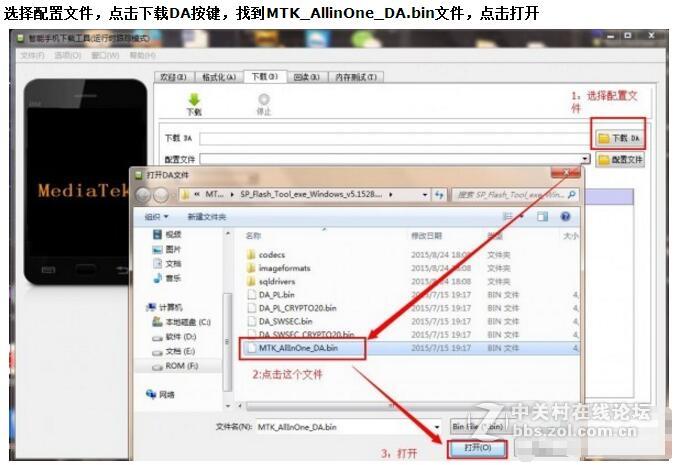Open the Bin File type filter dropdown
Image resolution: width=674 pixels, height=465 pixels.
pos(478,427)
